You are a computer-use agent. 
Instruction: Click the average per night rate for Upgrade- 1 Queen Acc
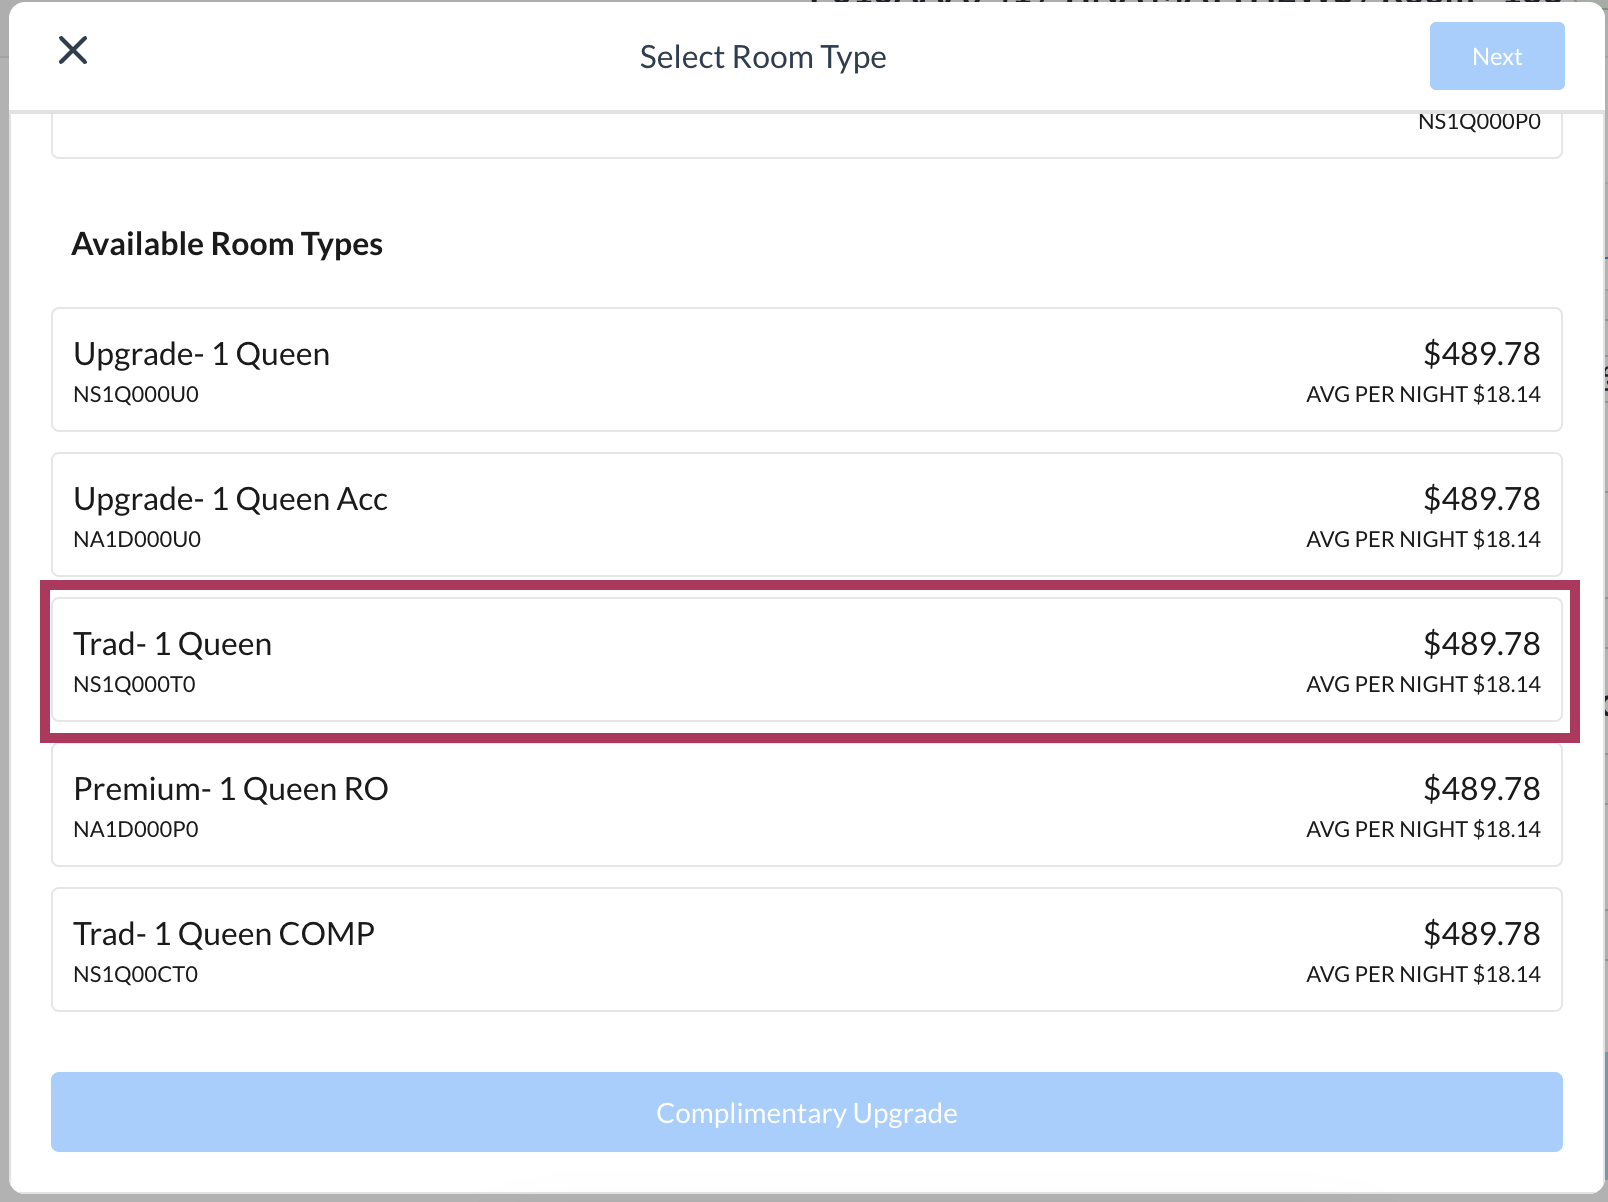pos(1423,540)
